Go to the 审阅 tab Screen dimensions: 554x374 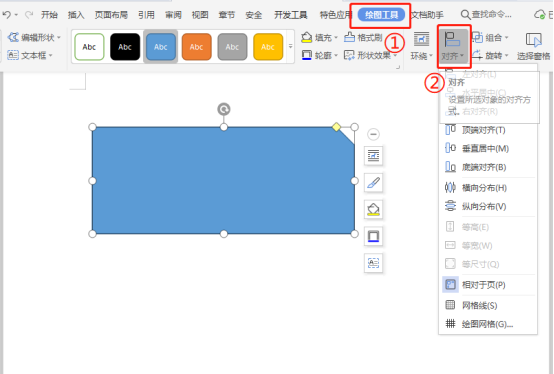pos(173,15)
